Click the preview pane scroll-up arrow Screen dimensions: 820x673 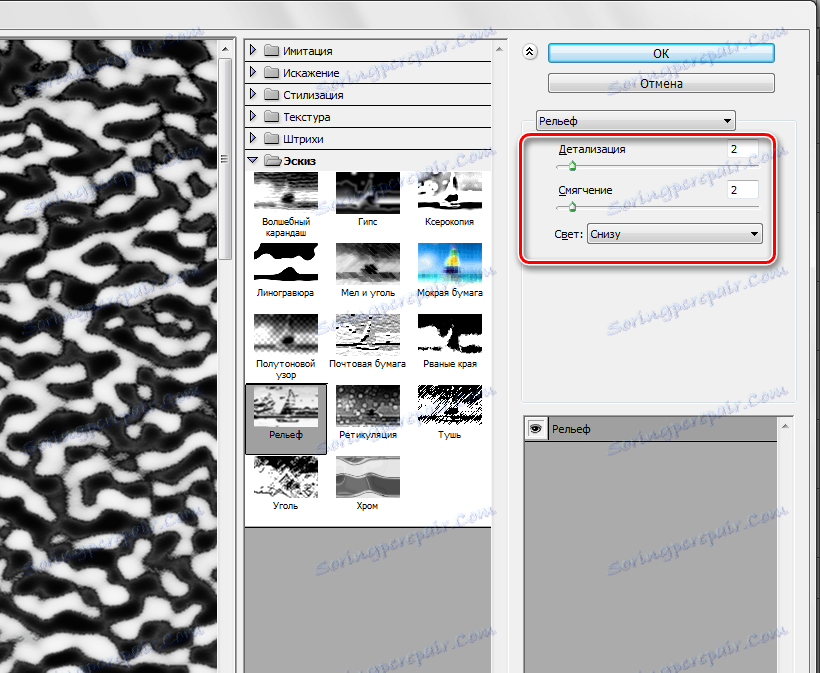click(x=225, y=49)
